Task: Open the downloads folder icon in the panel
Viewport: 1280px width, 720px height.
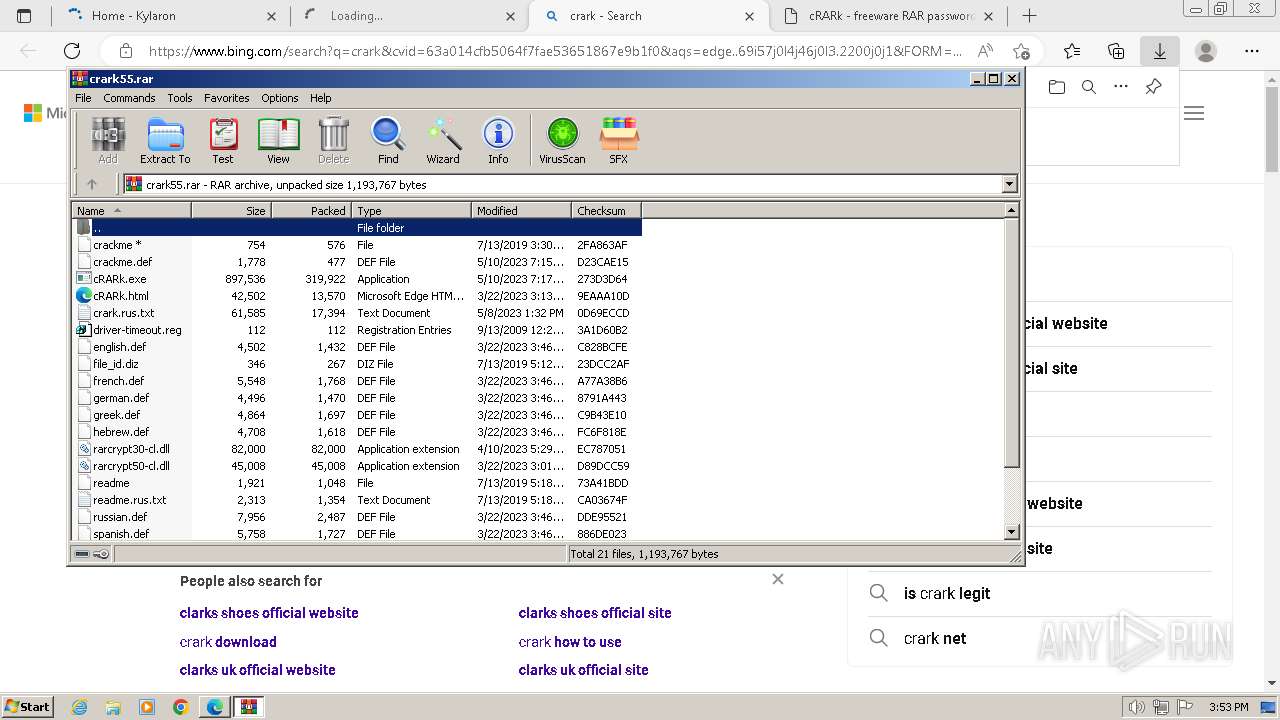Action: (x=1057, y=87)
